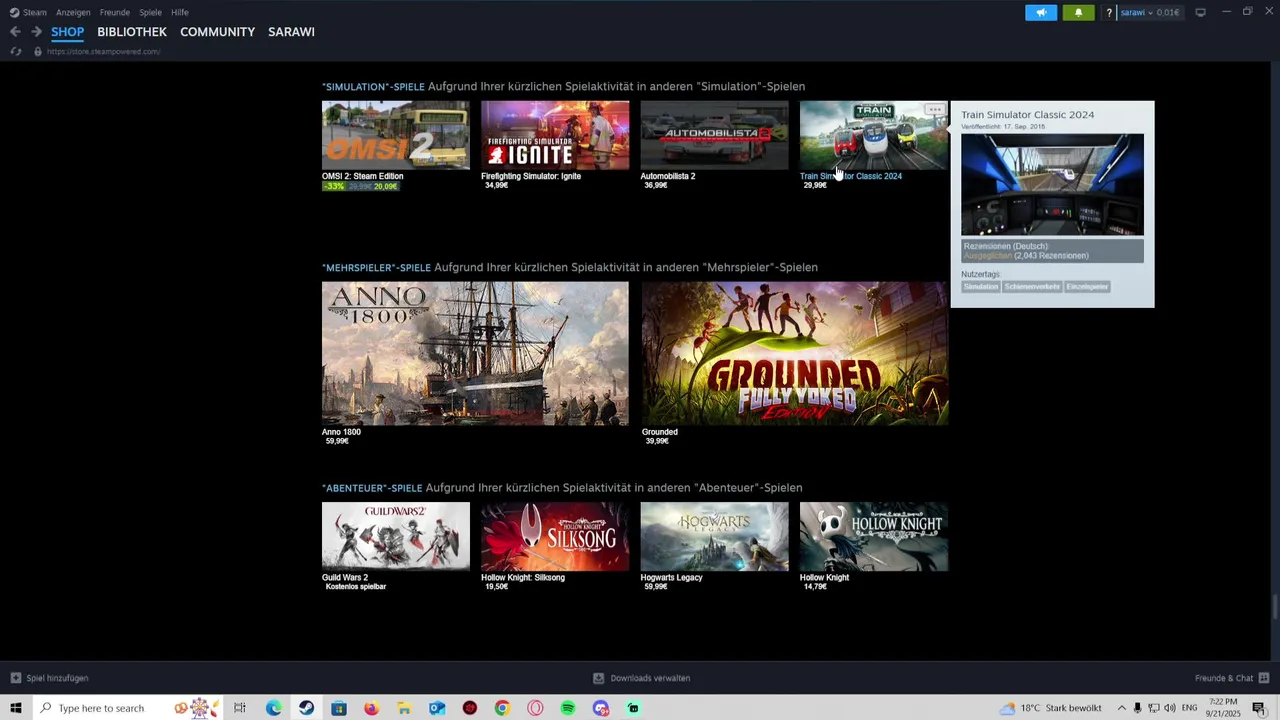The image size is (1280, 720).
Task: Switch to Big Picture mode monitor icon
Action: 1200,12
